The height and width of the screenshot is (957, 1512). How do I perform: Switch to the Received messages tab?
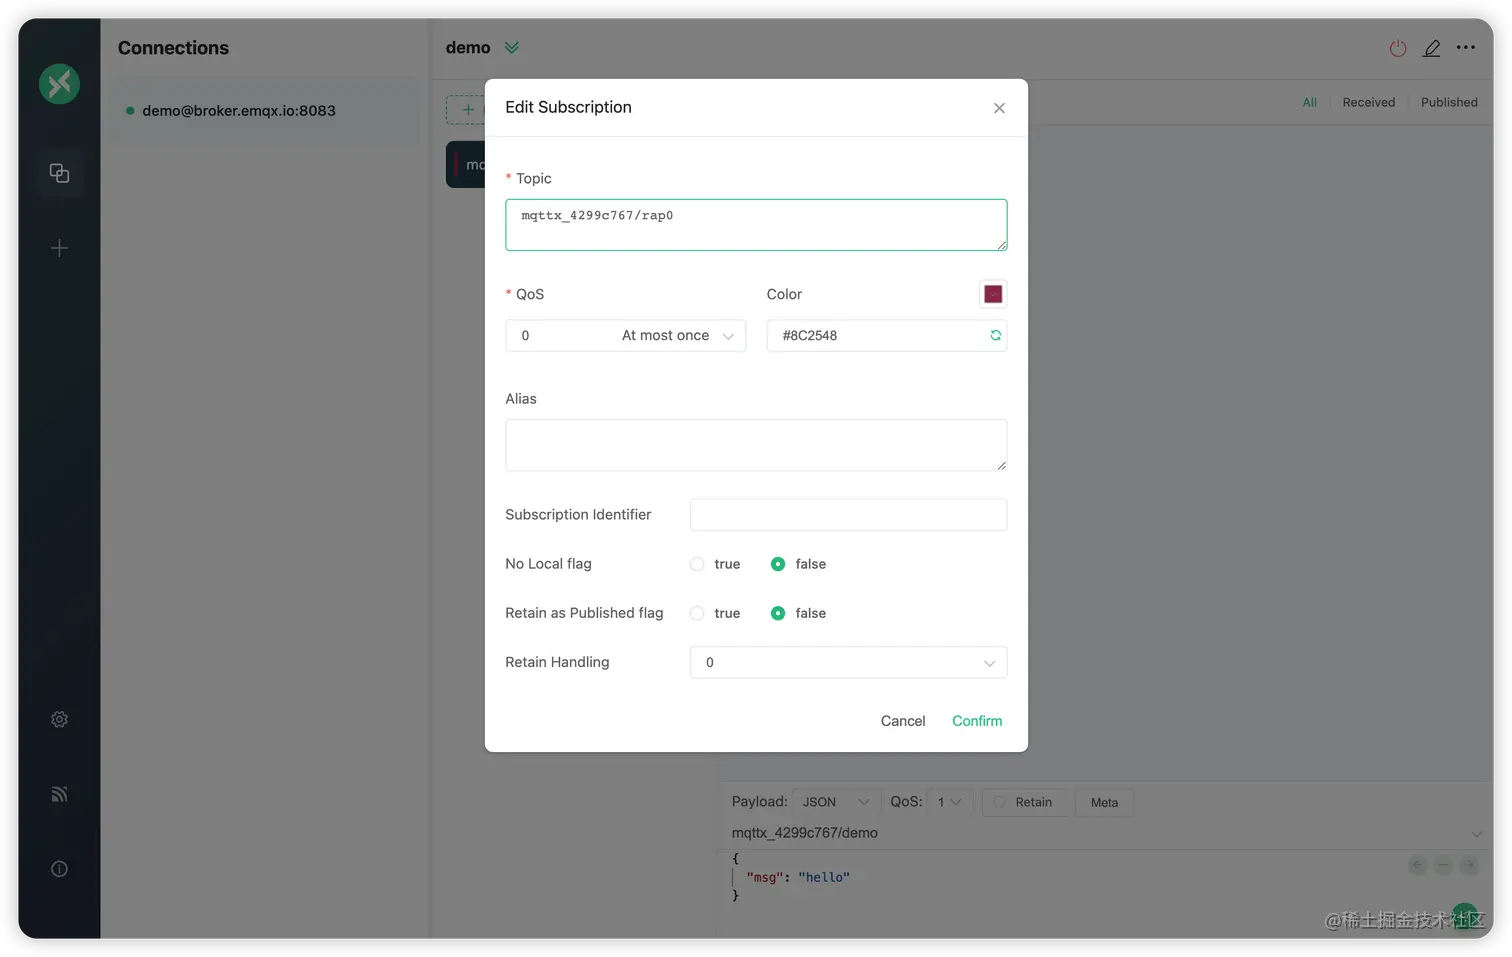[1368, 102]
